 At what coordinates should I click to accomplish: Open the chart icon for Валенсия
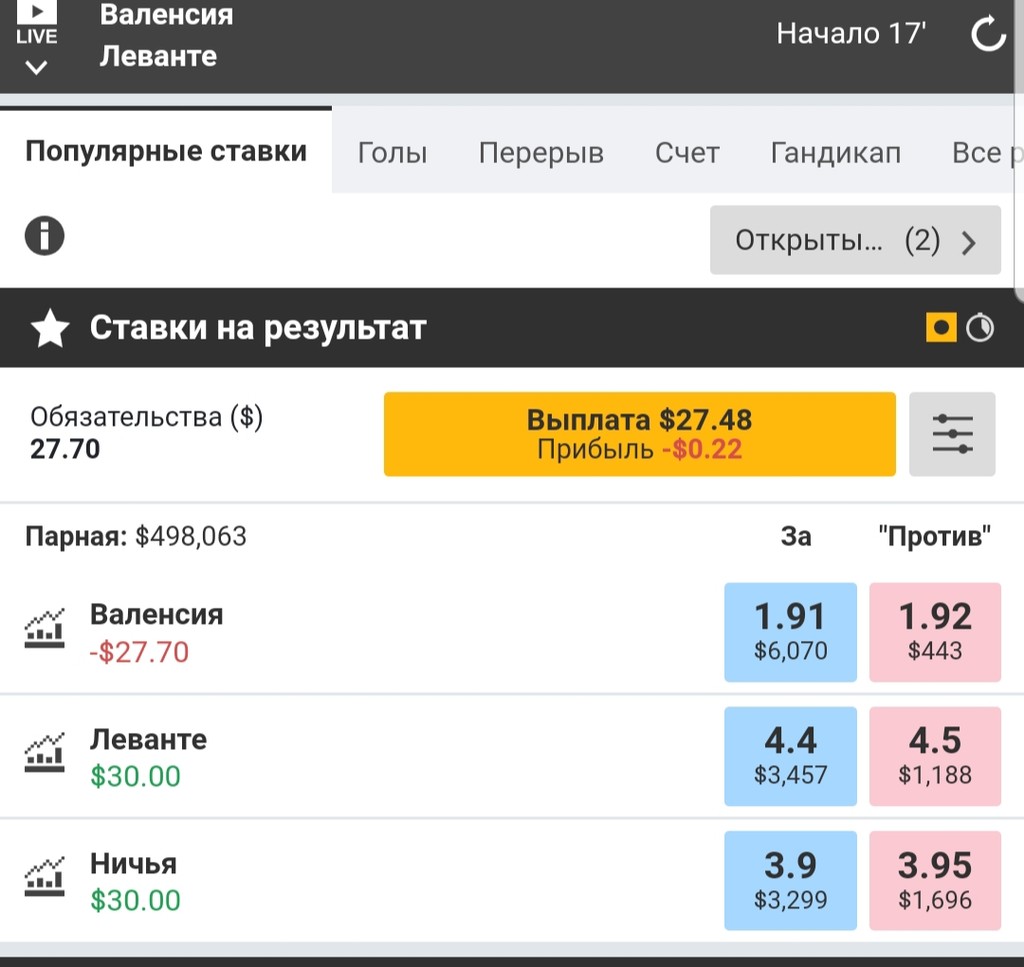click(44, 628)
